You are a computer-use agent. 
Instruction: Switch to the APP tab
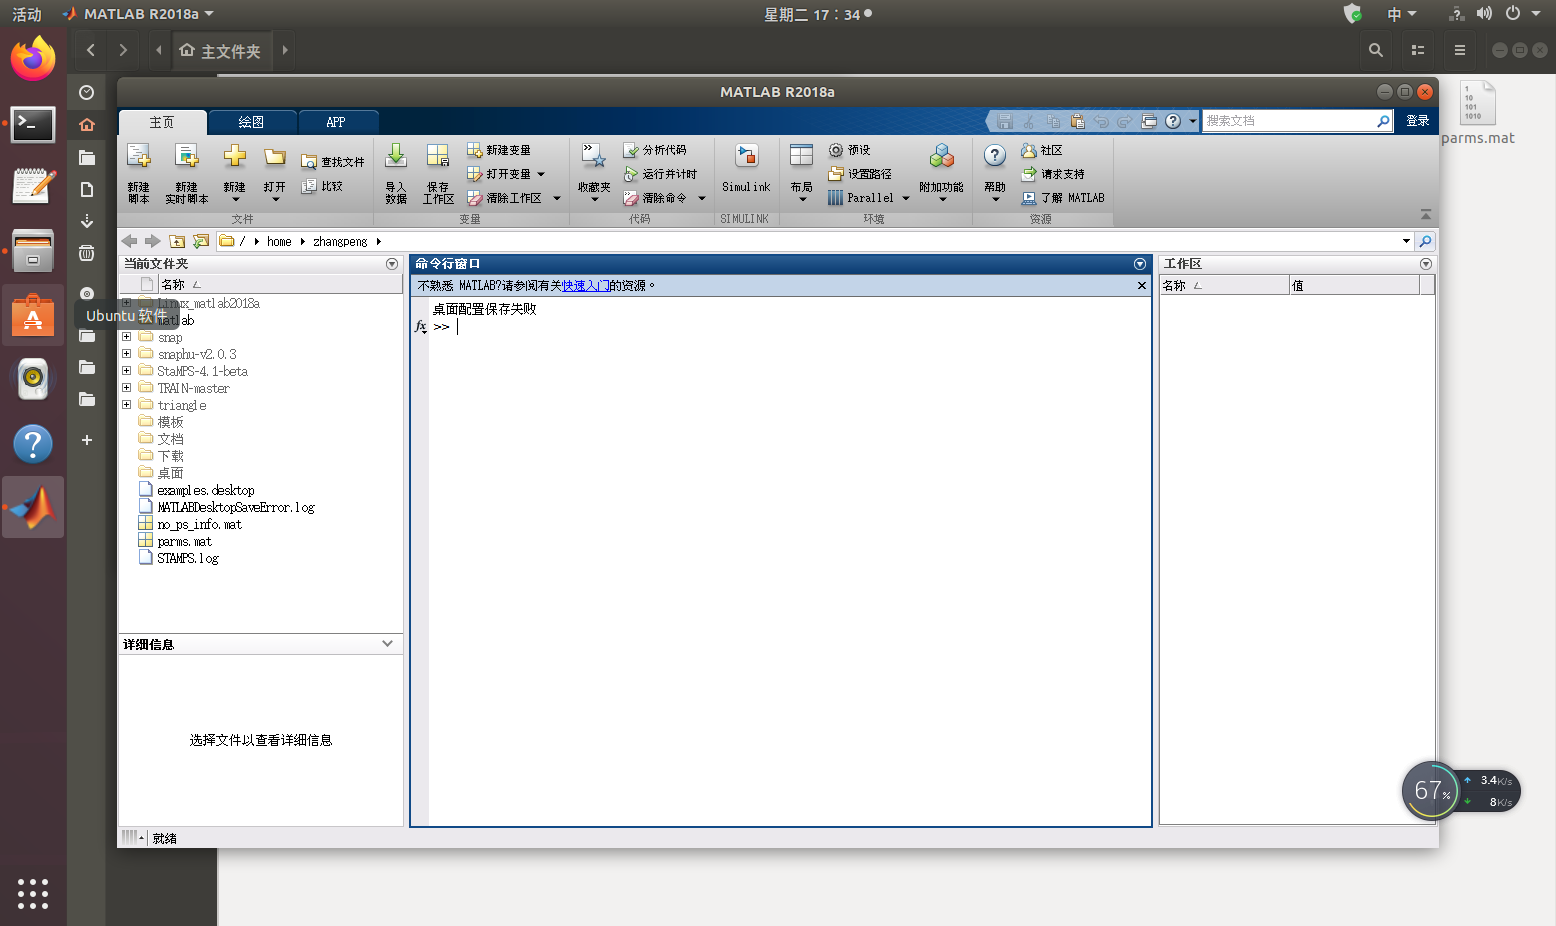(x=336, y=122)
